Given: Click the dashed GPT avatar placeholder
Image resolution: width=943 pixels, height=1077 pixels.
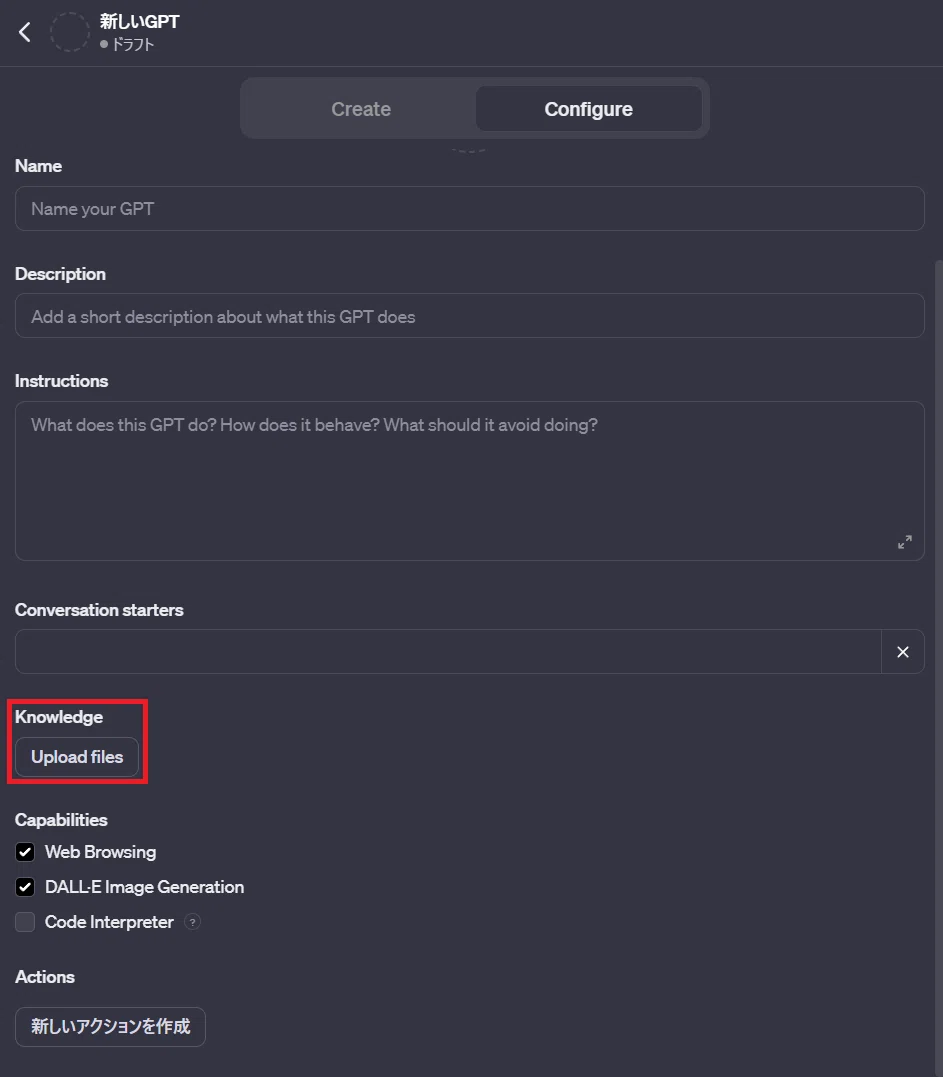Looking at the screenshot, I should click(69, 32).
